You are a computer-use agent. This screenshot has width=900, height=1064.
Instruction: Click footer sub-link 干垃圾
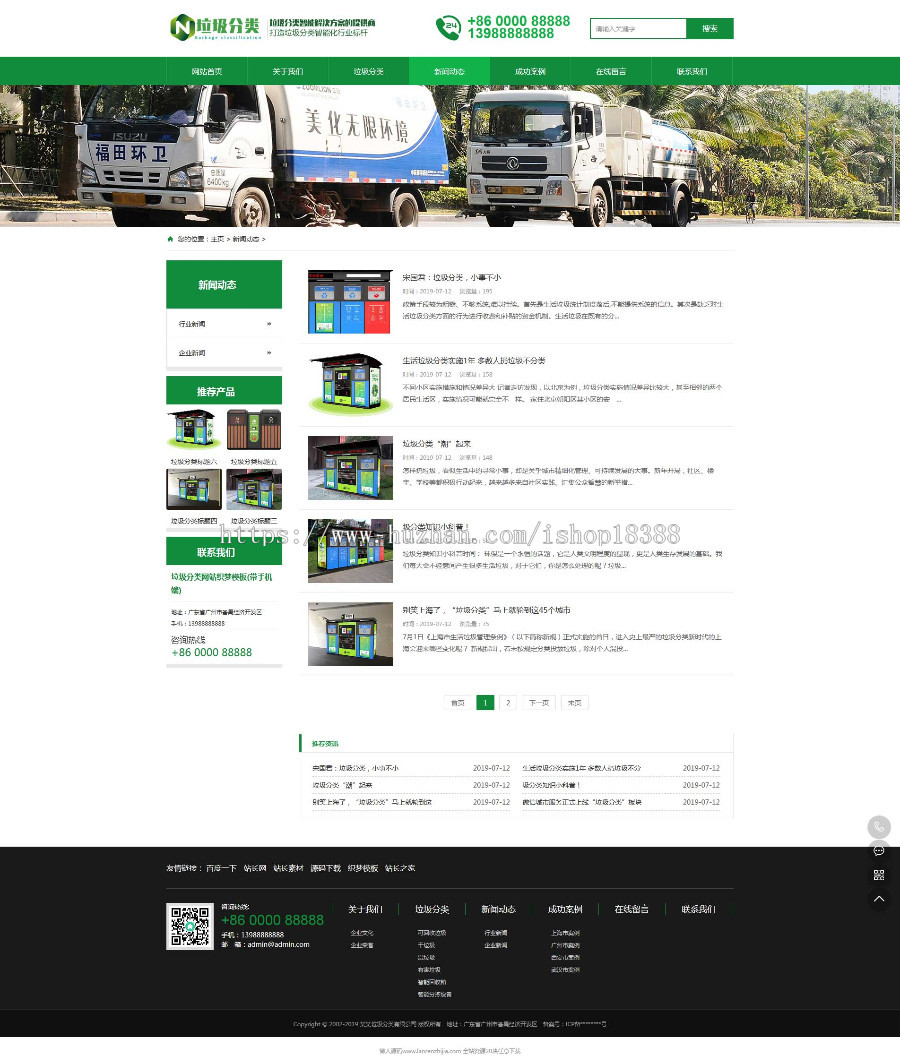426,945
